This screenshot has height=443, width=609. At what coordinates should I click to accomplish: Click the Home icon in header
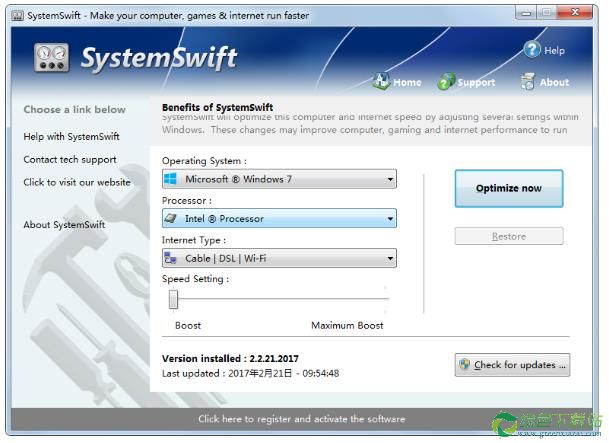tap(381, 82)
